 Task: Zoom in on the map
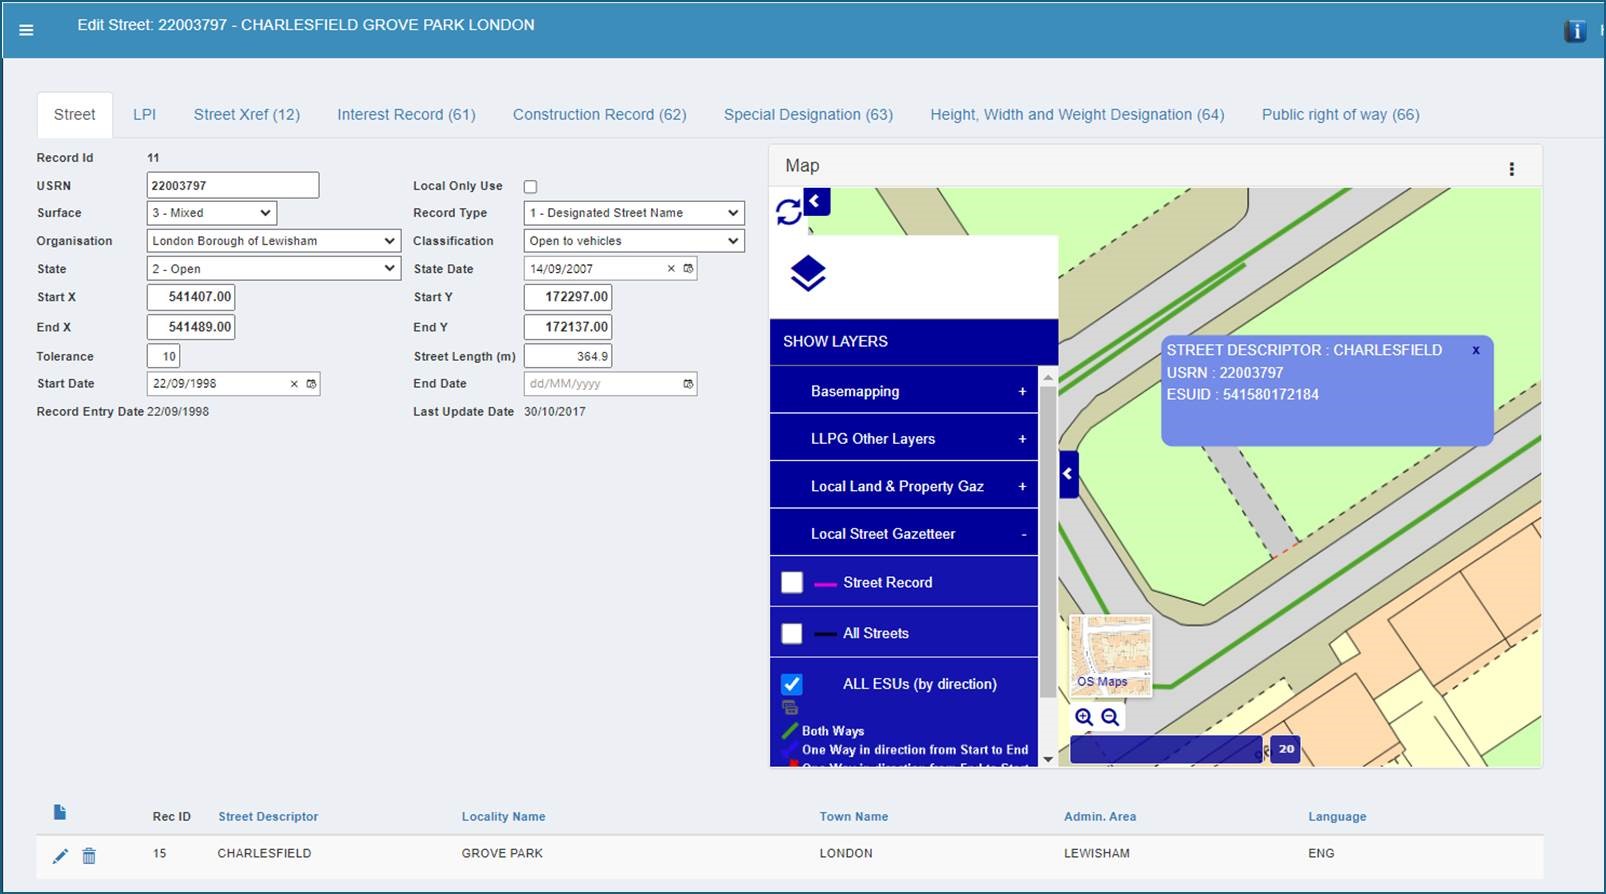1084,717
